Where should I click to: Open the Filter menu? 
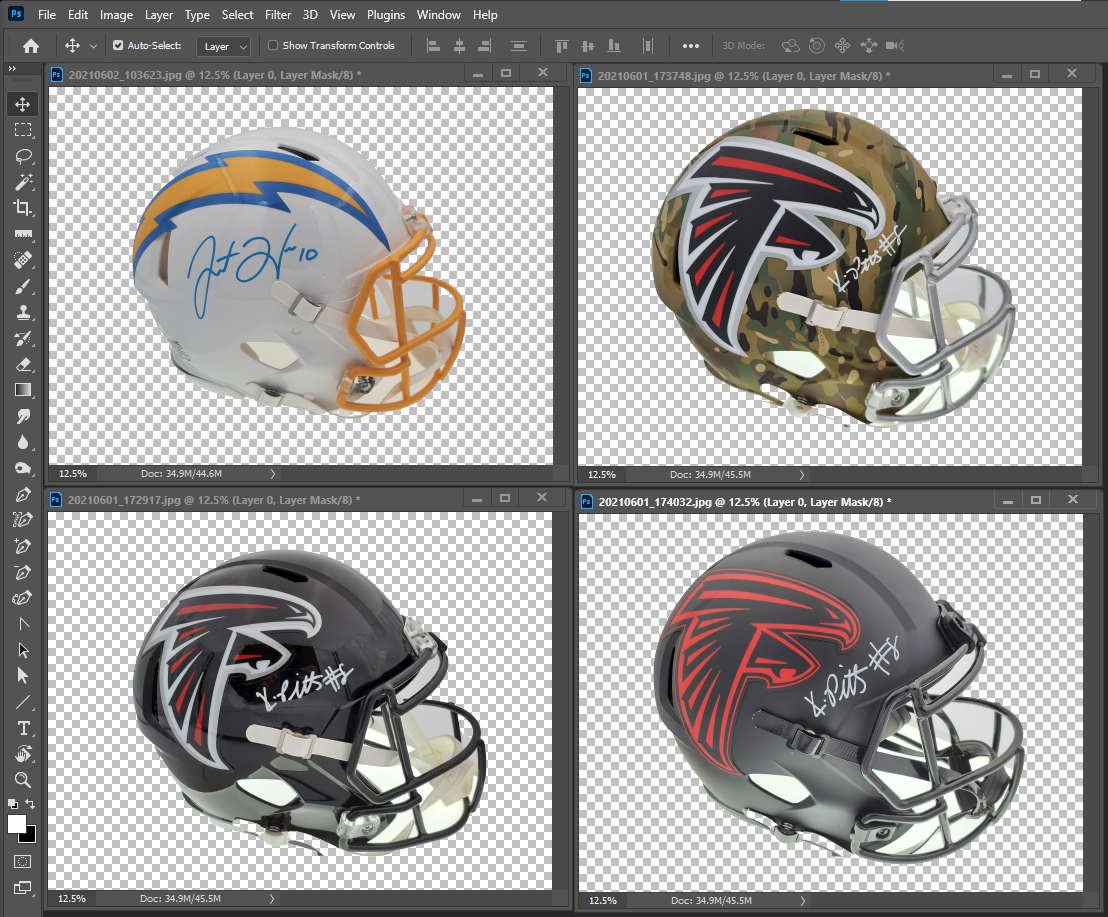pos(277,14)
